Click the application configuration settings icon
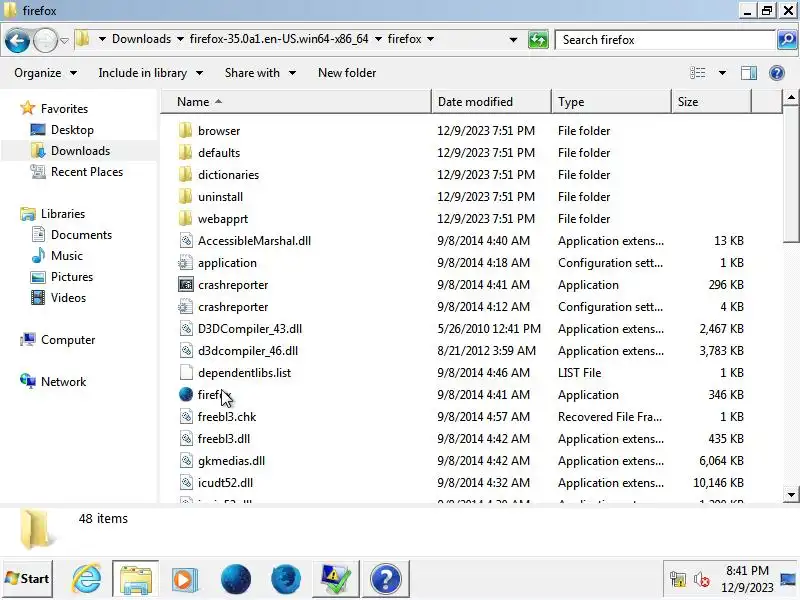Image resolution: width=800 pixels, height=600 pixels. click(185, 263)
